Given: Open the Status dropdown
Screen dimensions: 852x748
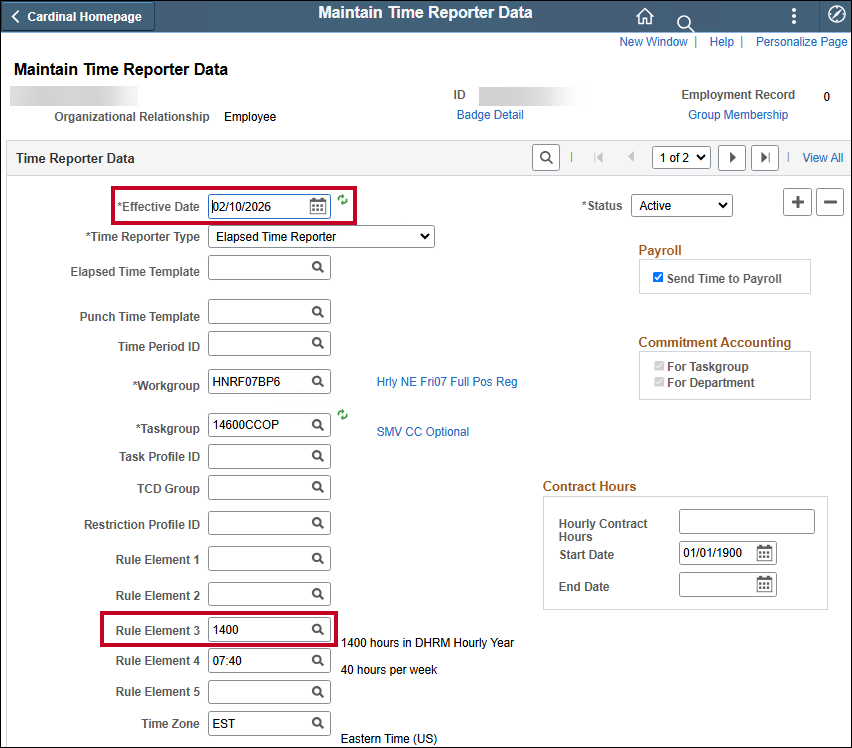Looking at the screenshot, I should (x=681, y=205).
